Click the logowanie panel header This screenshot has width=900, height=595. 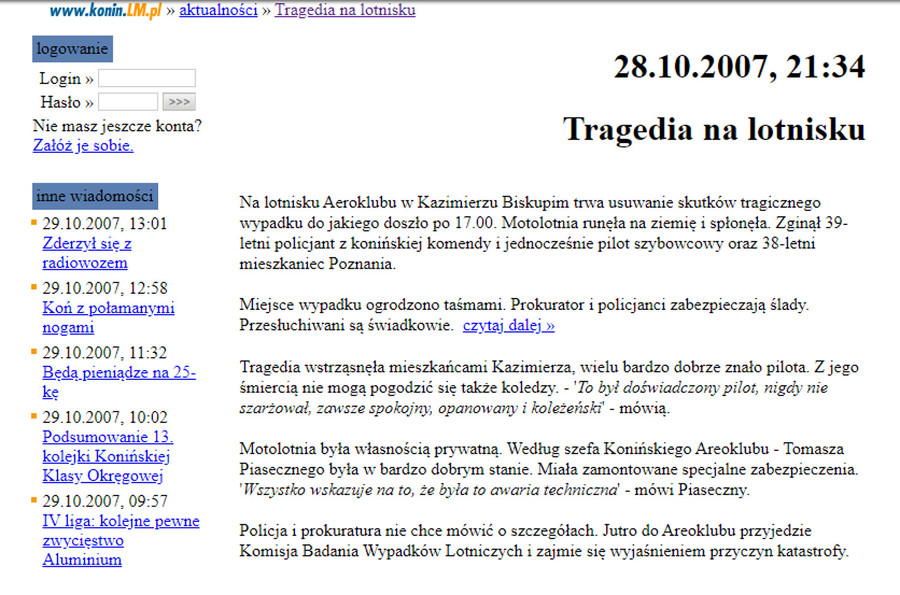pos(72,49)
